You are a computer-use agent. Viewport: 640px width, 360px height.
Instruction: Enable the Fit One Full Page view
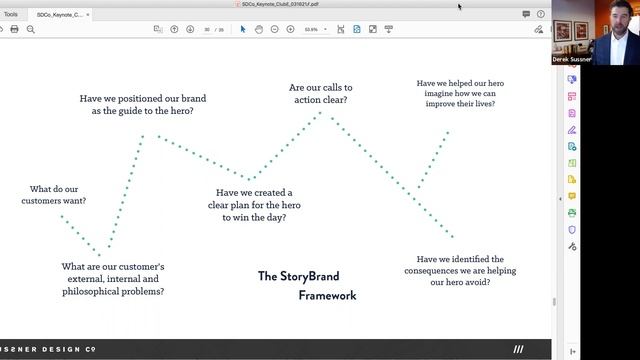point(357,29)
